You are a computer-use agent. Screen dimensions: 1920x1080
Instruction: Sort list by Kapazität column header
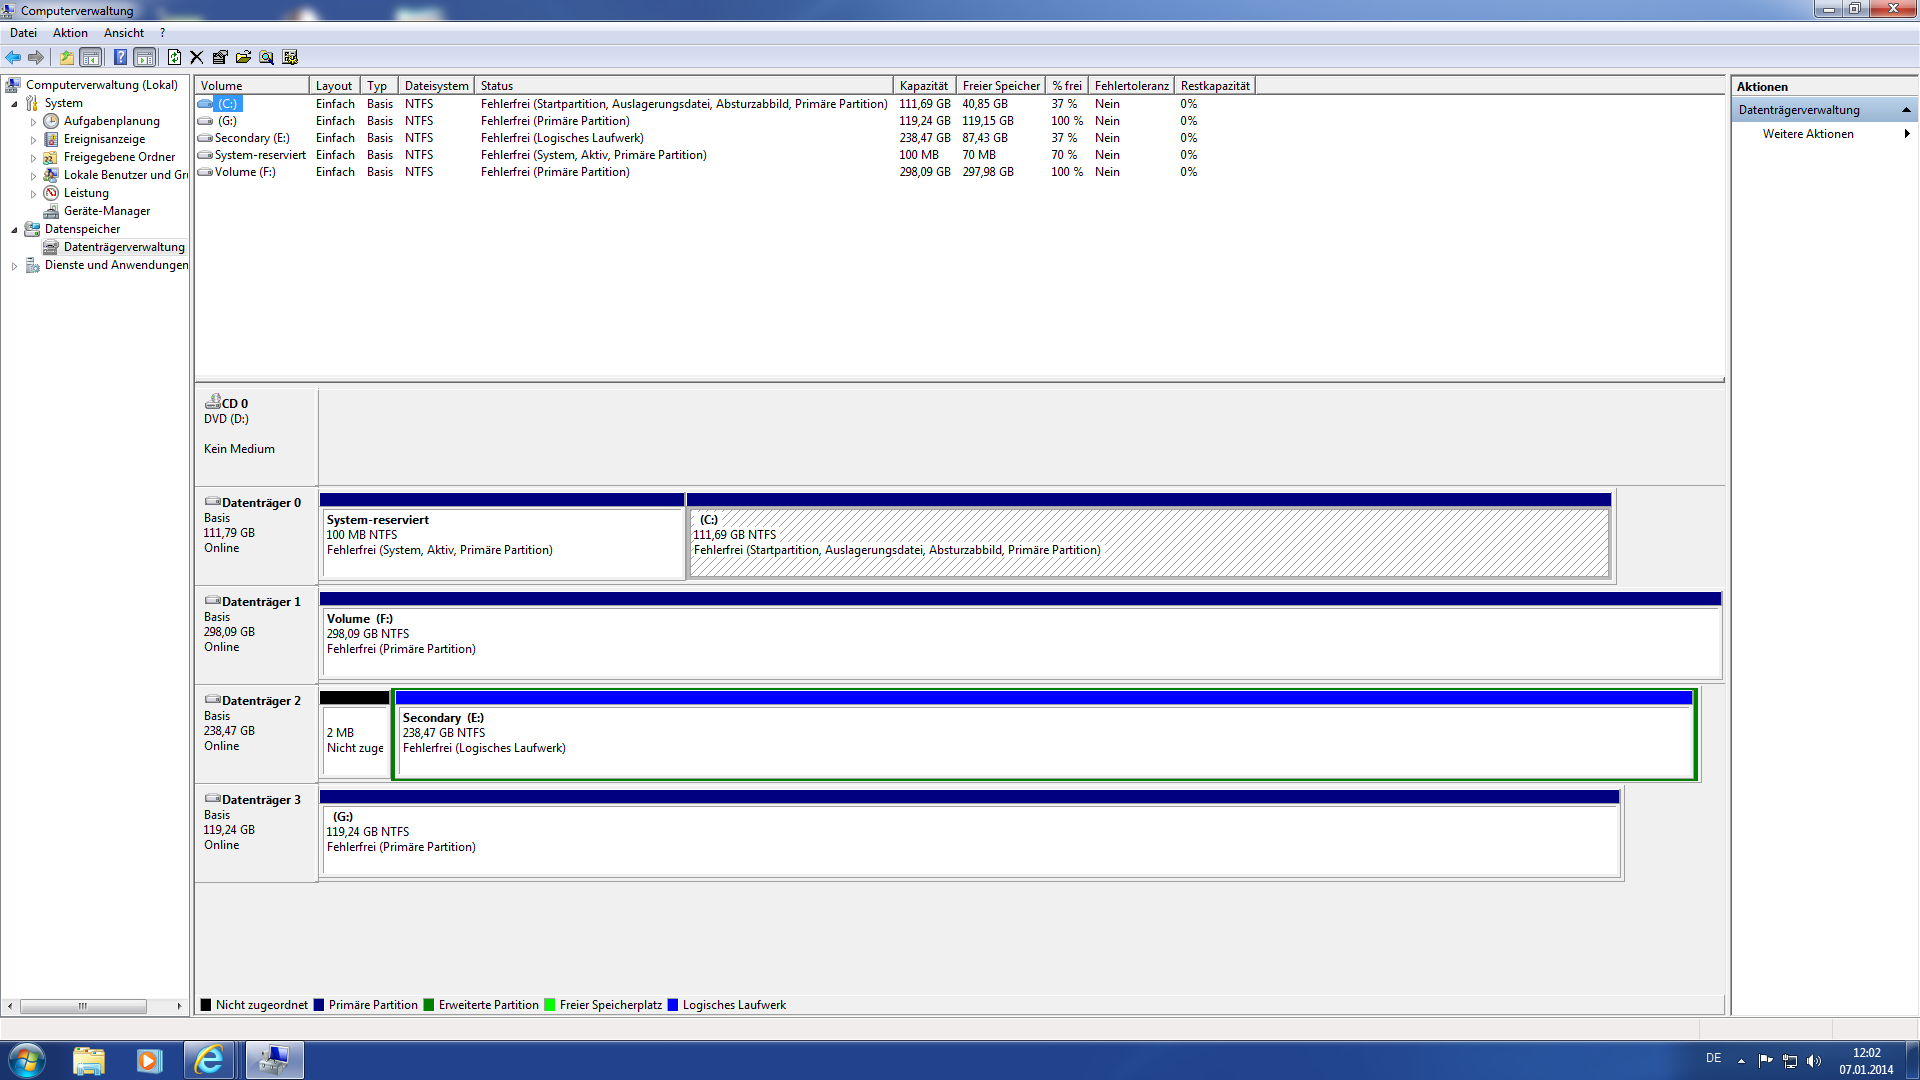click(x=923, y=86)
